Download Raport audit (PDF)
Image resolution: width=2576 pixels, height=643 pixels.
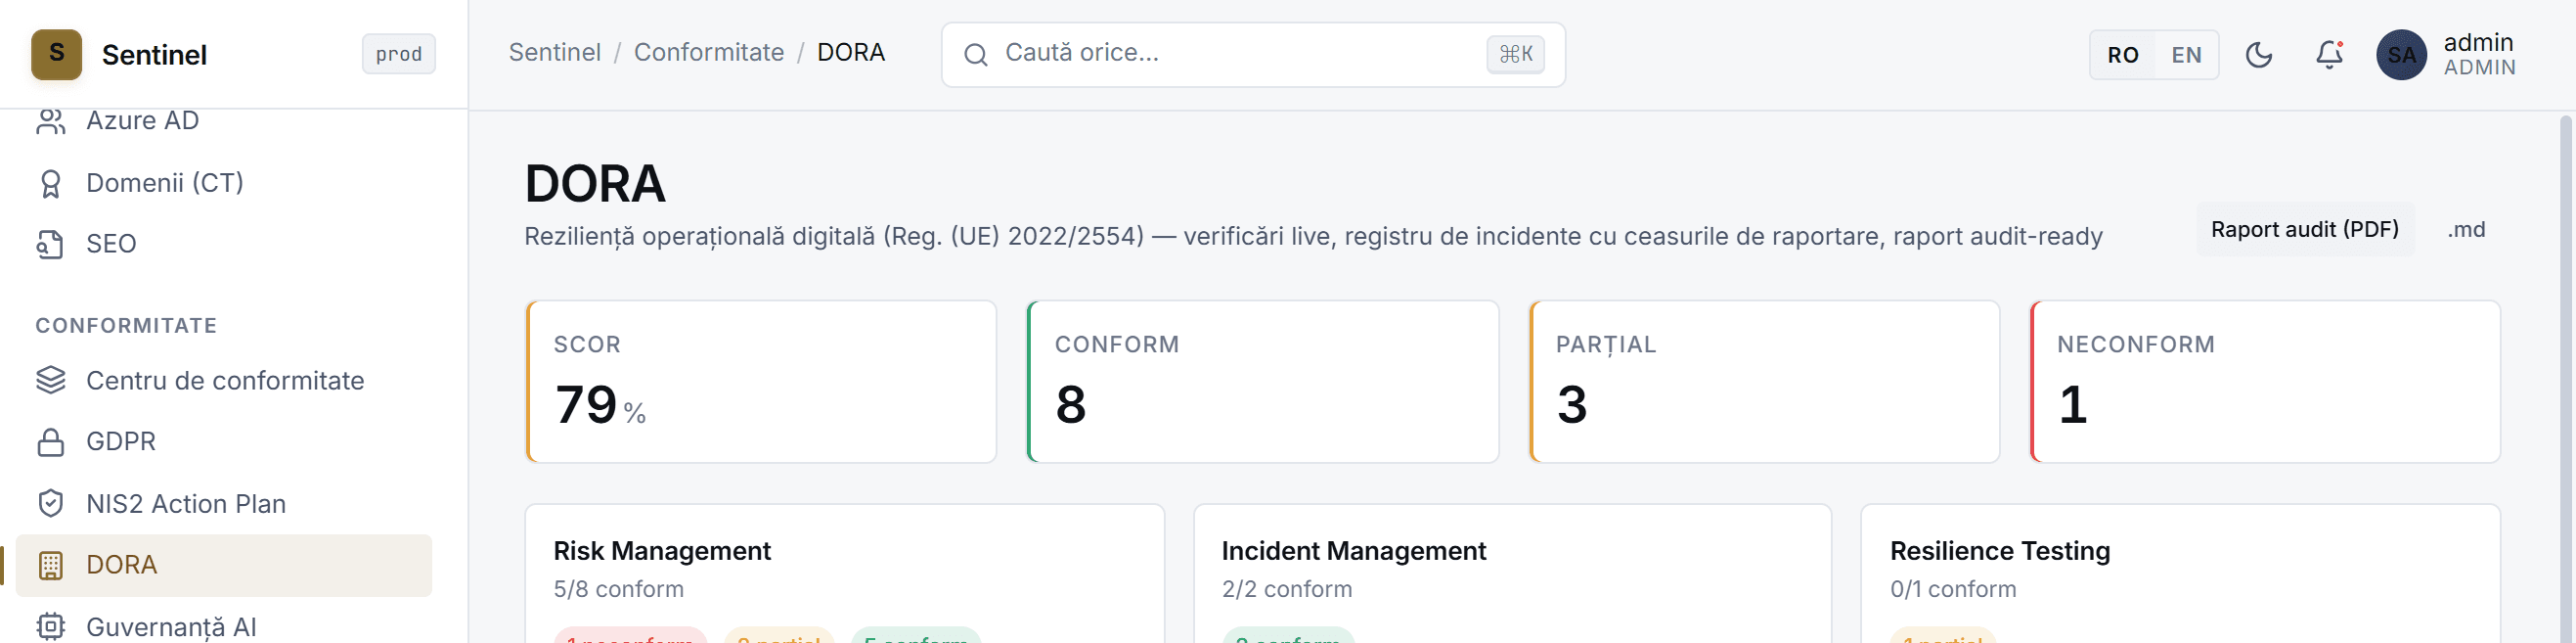(x=2304, y=230)
